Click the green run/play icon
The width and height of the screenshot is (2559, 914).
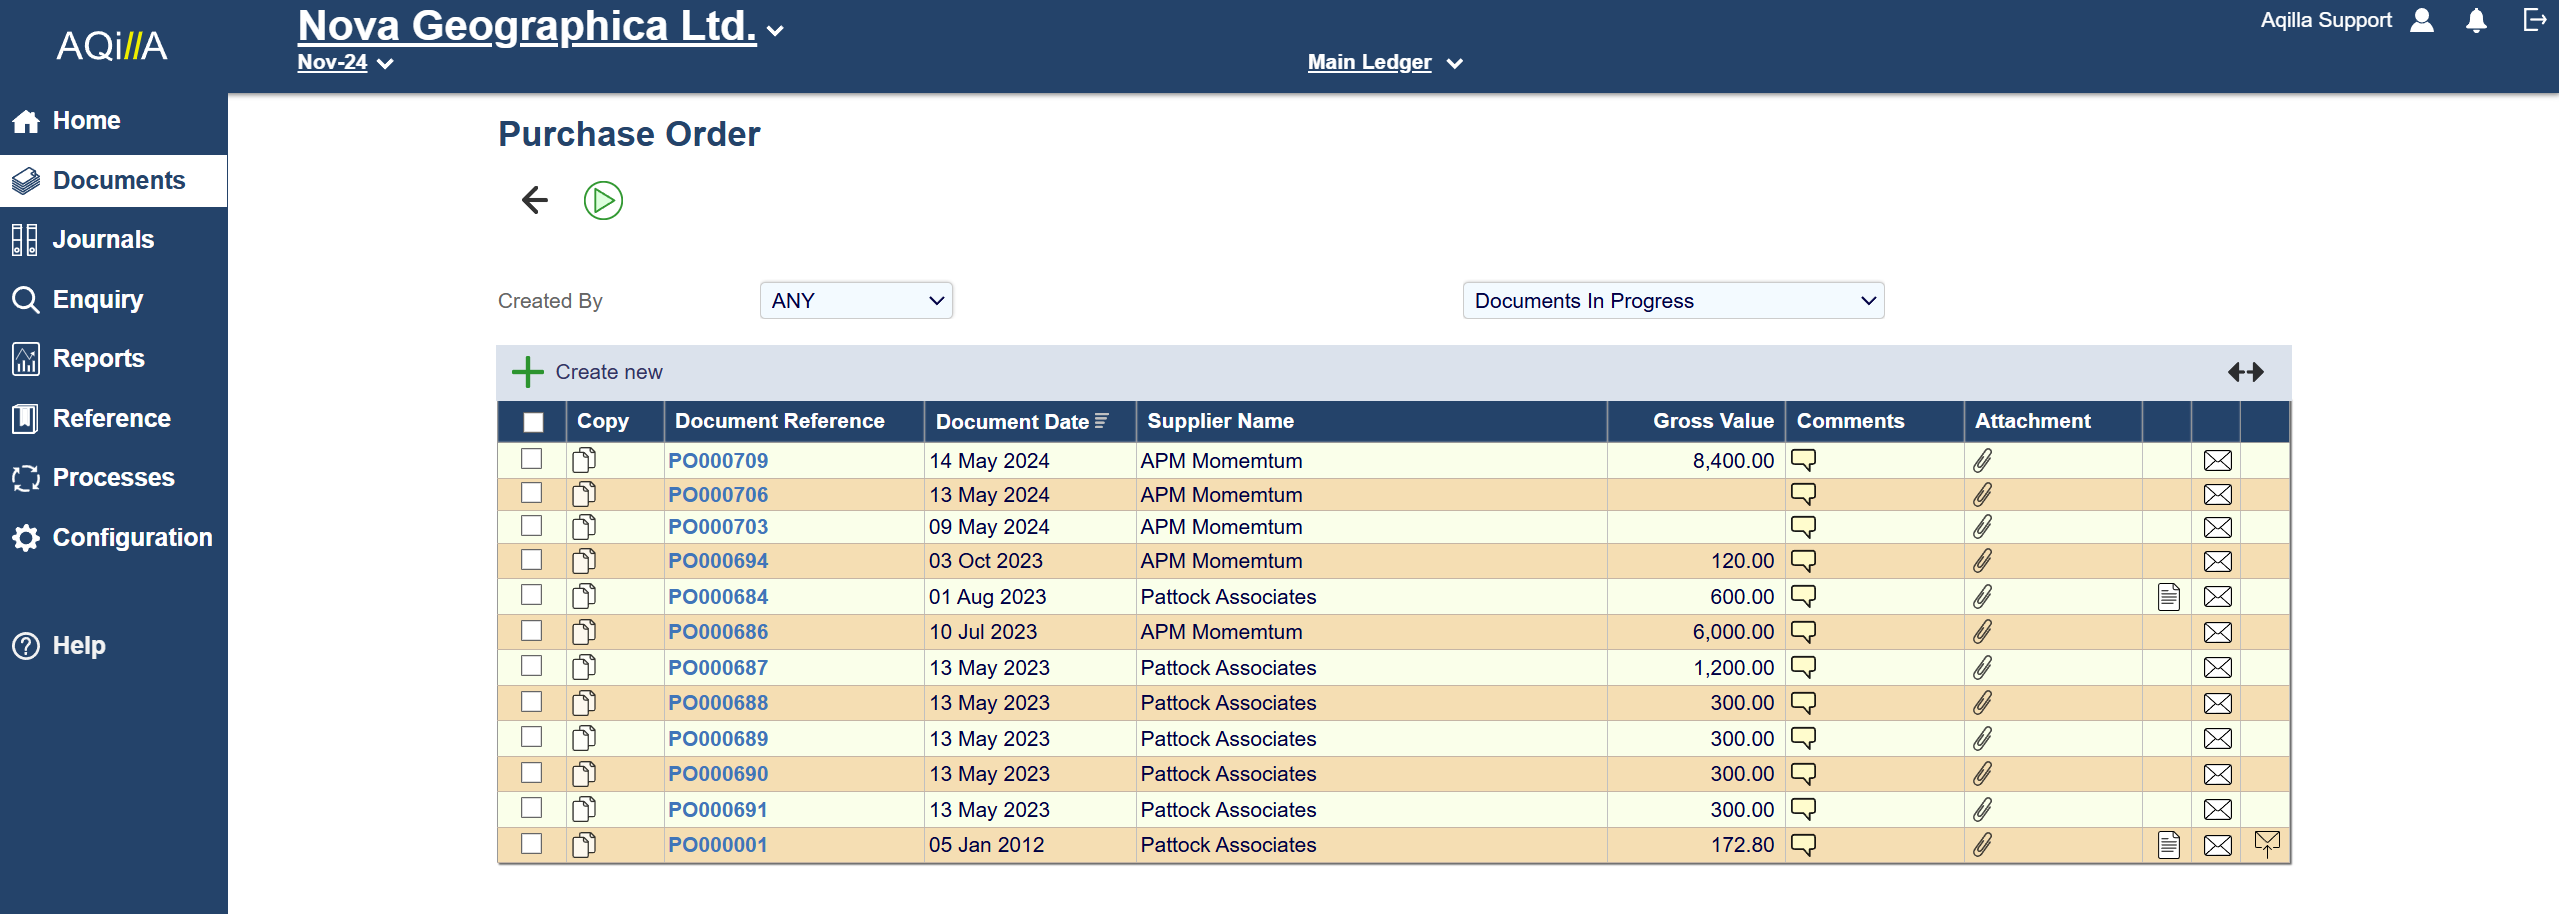click(x=603, y=201)
